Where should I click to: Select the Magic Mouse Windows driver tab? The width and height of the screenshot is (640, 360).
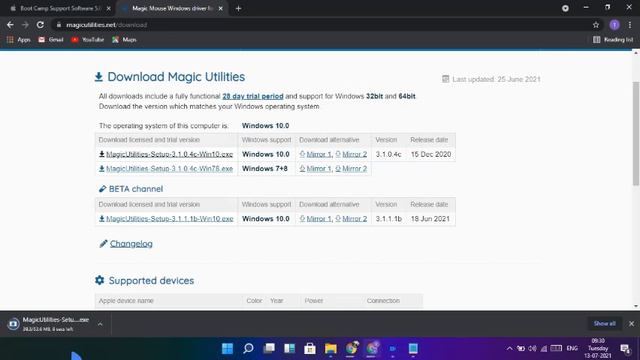click(172, 8)
